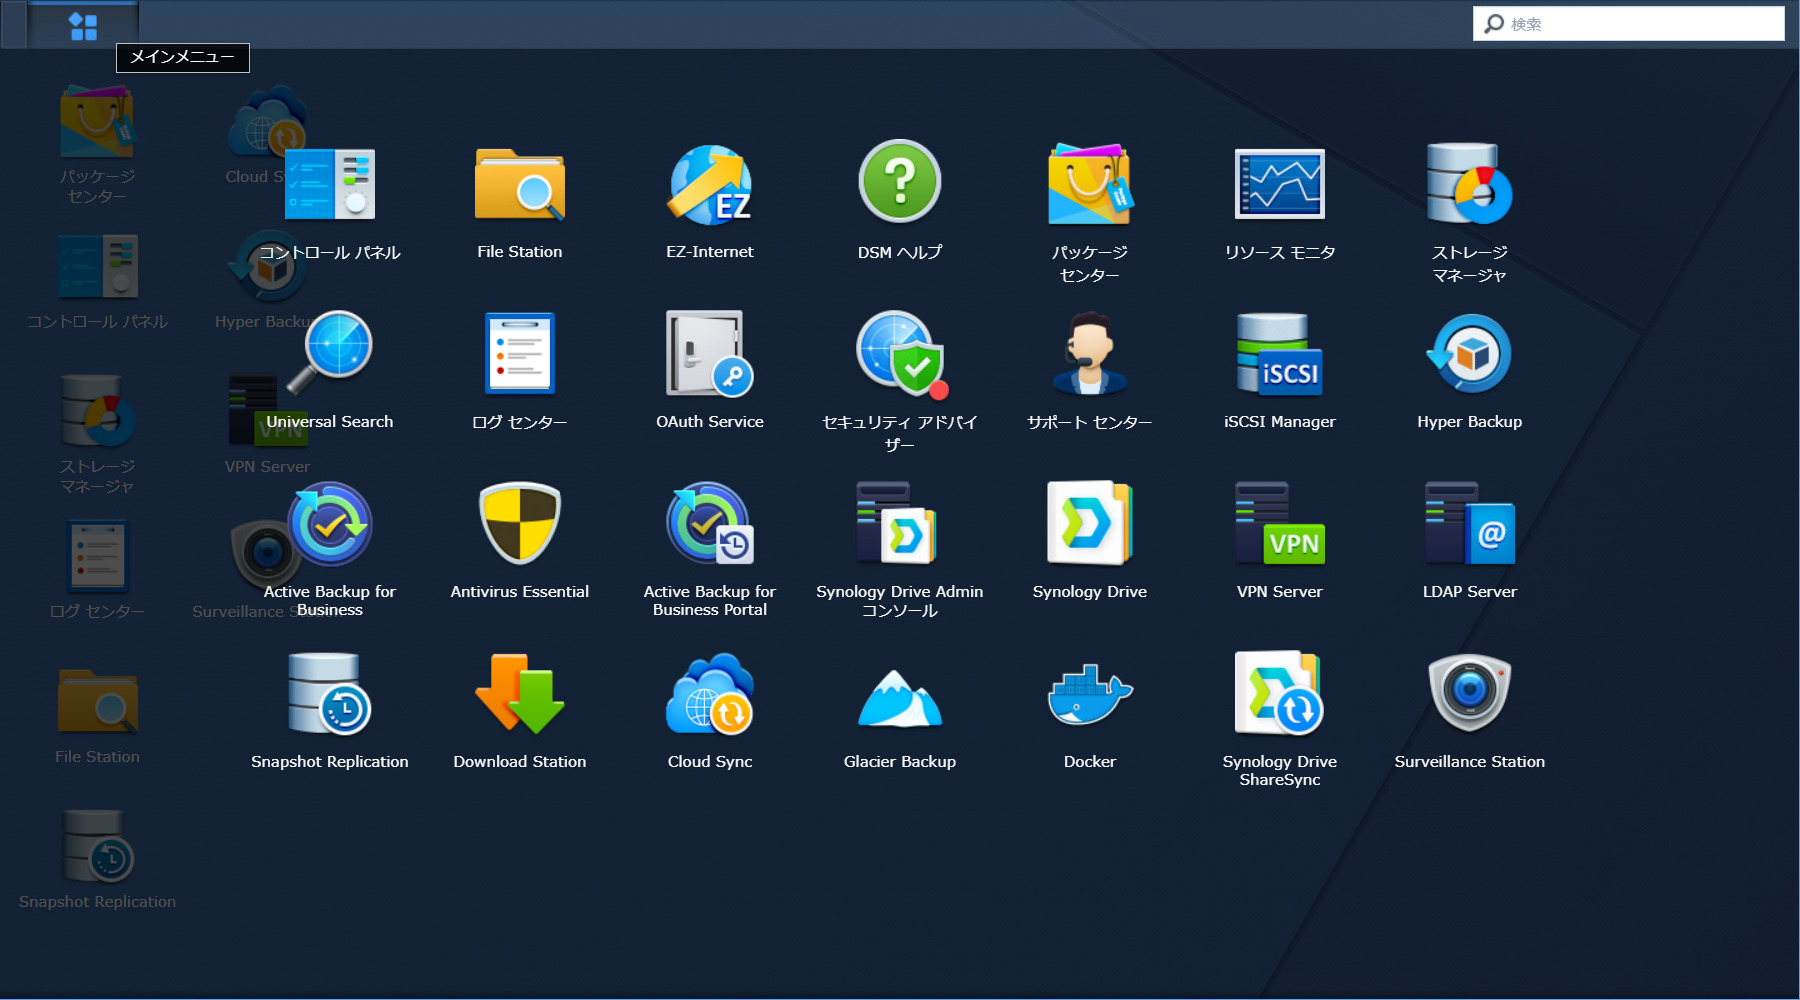This screenshot has width=1800, height=1000.
Task: Click dimmed desktop ログ センター shortcut
Action: [x=97, y=570]
